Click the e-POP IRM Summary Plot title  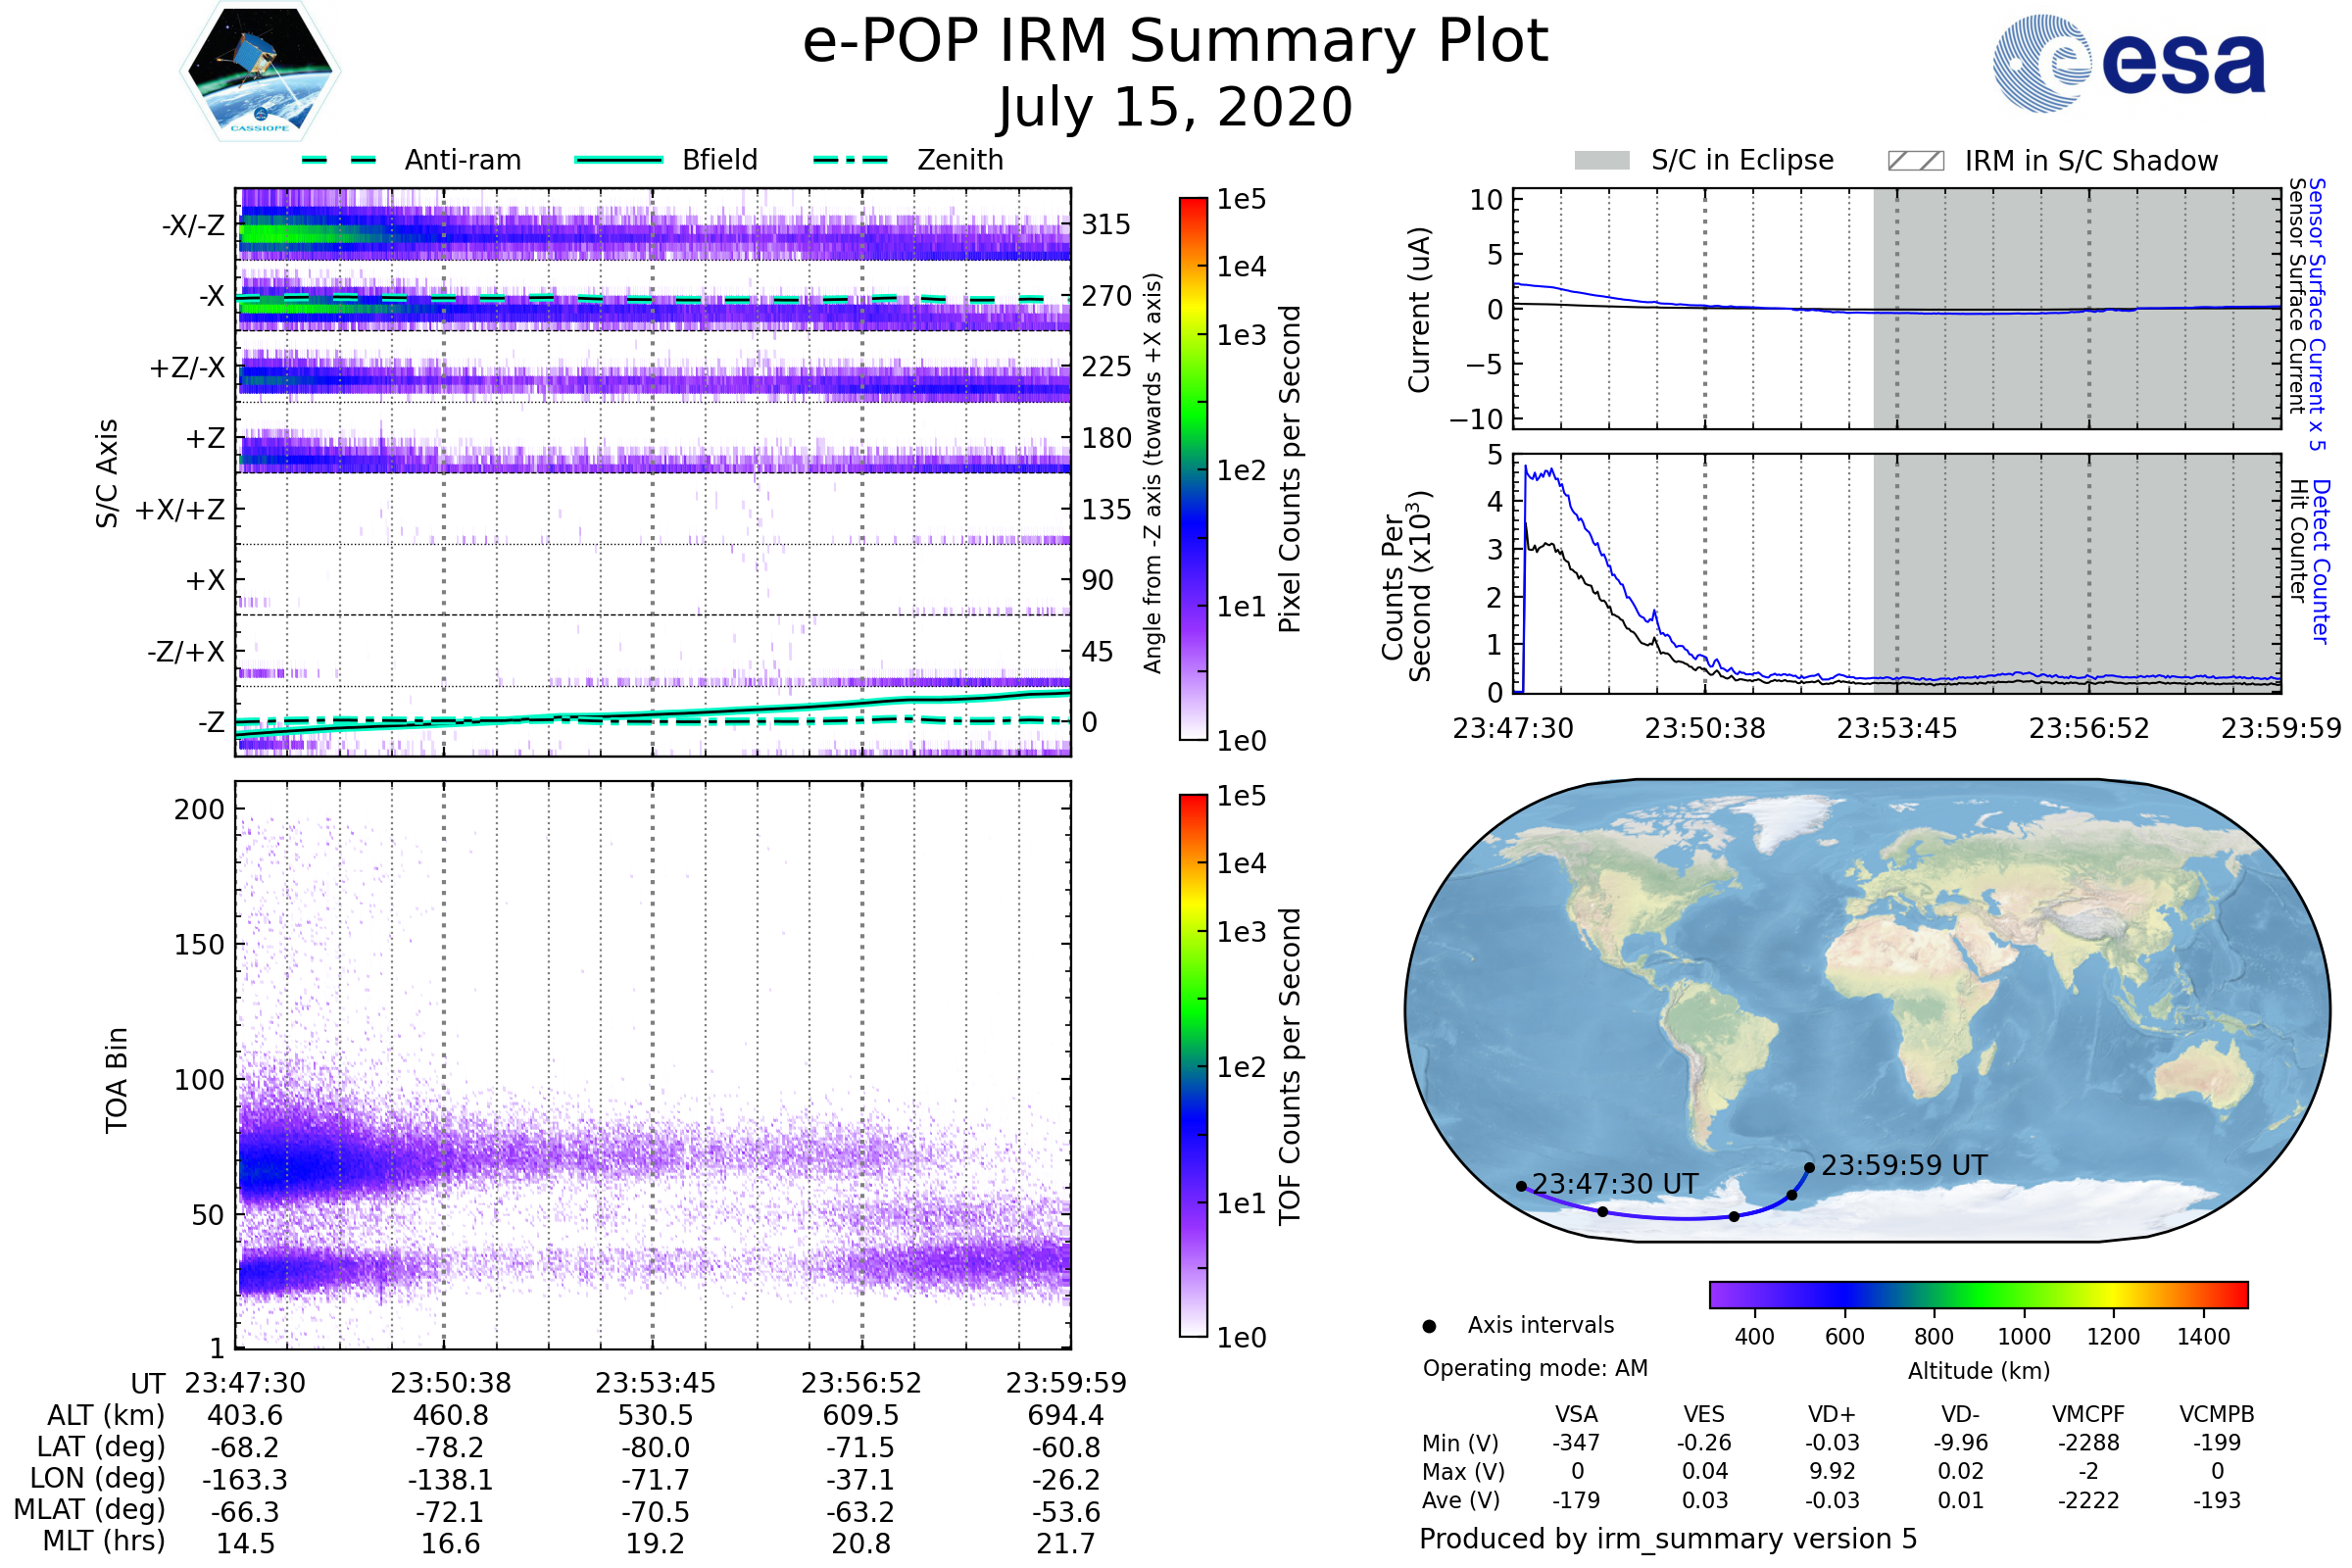1175,42
